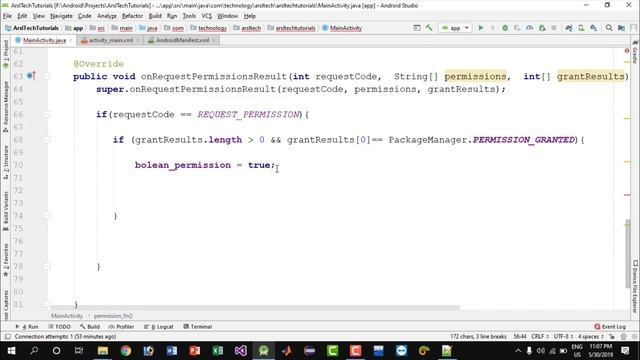Open the SDK Manager icon

click(x=594, y=28)
